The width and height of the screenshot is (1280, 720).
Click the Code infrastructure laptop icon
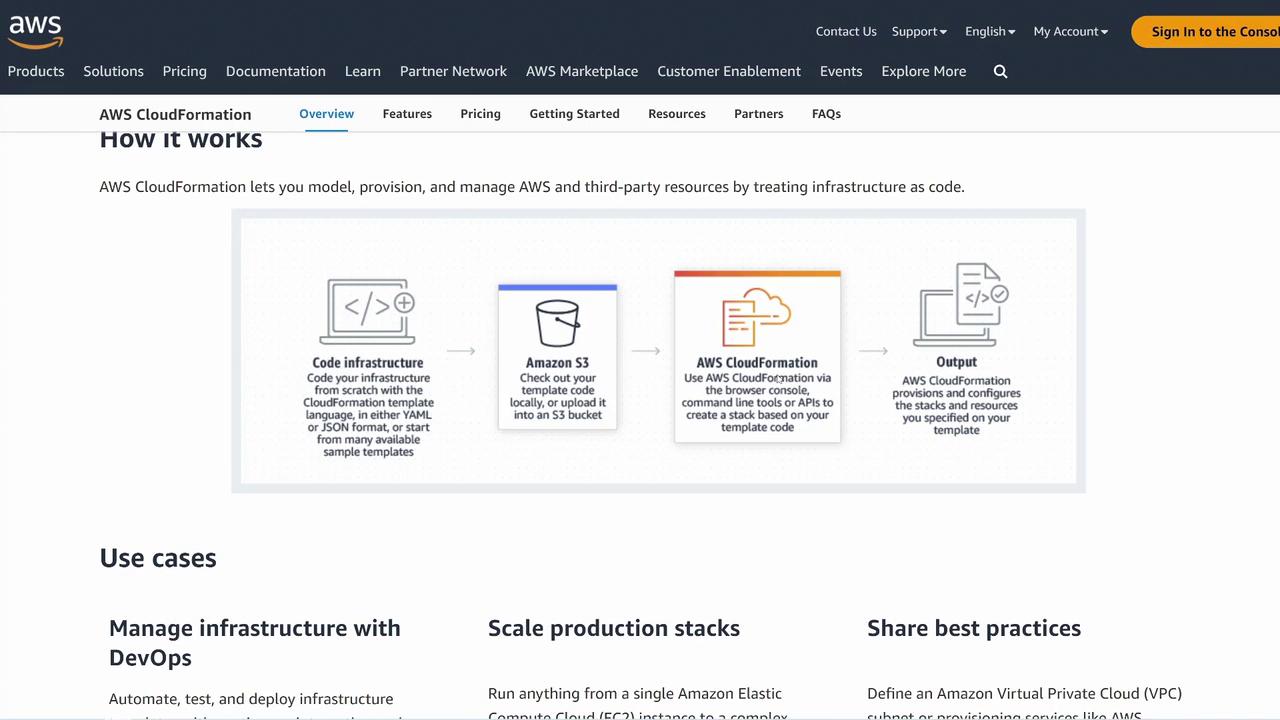click(367, 311)
